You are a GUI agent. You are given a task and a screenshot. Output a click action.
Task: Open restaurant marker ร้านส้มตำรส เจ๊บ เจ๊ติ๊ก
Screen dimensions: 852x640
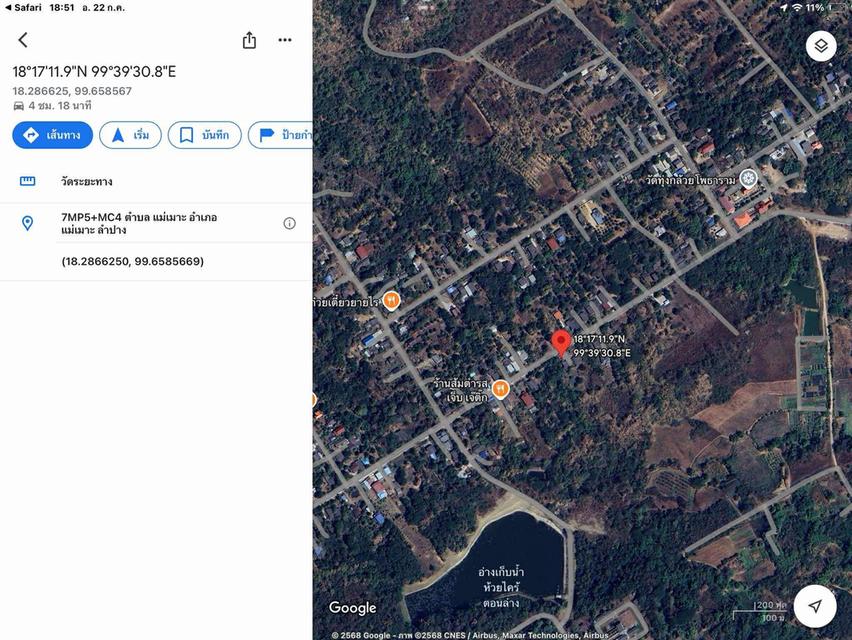[500, 390]
